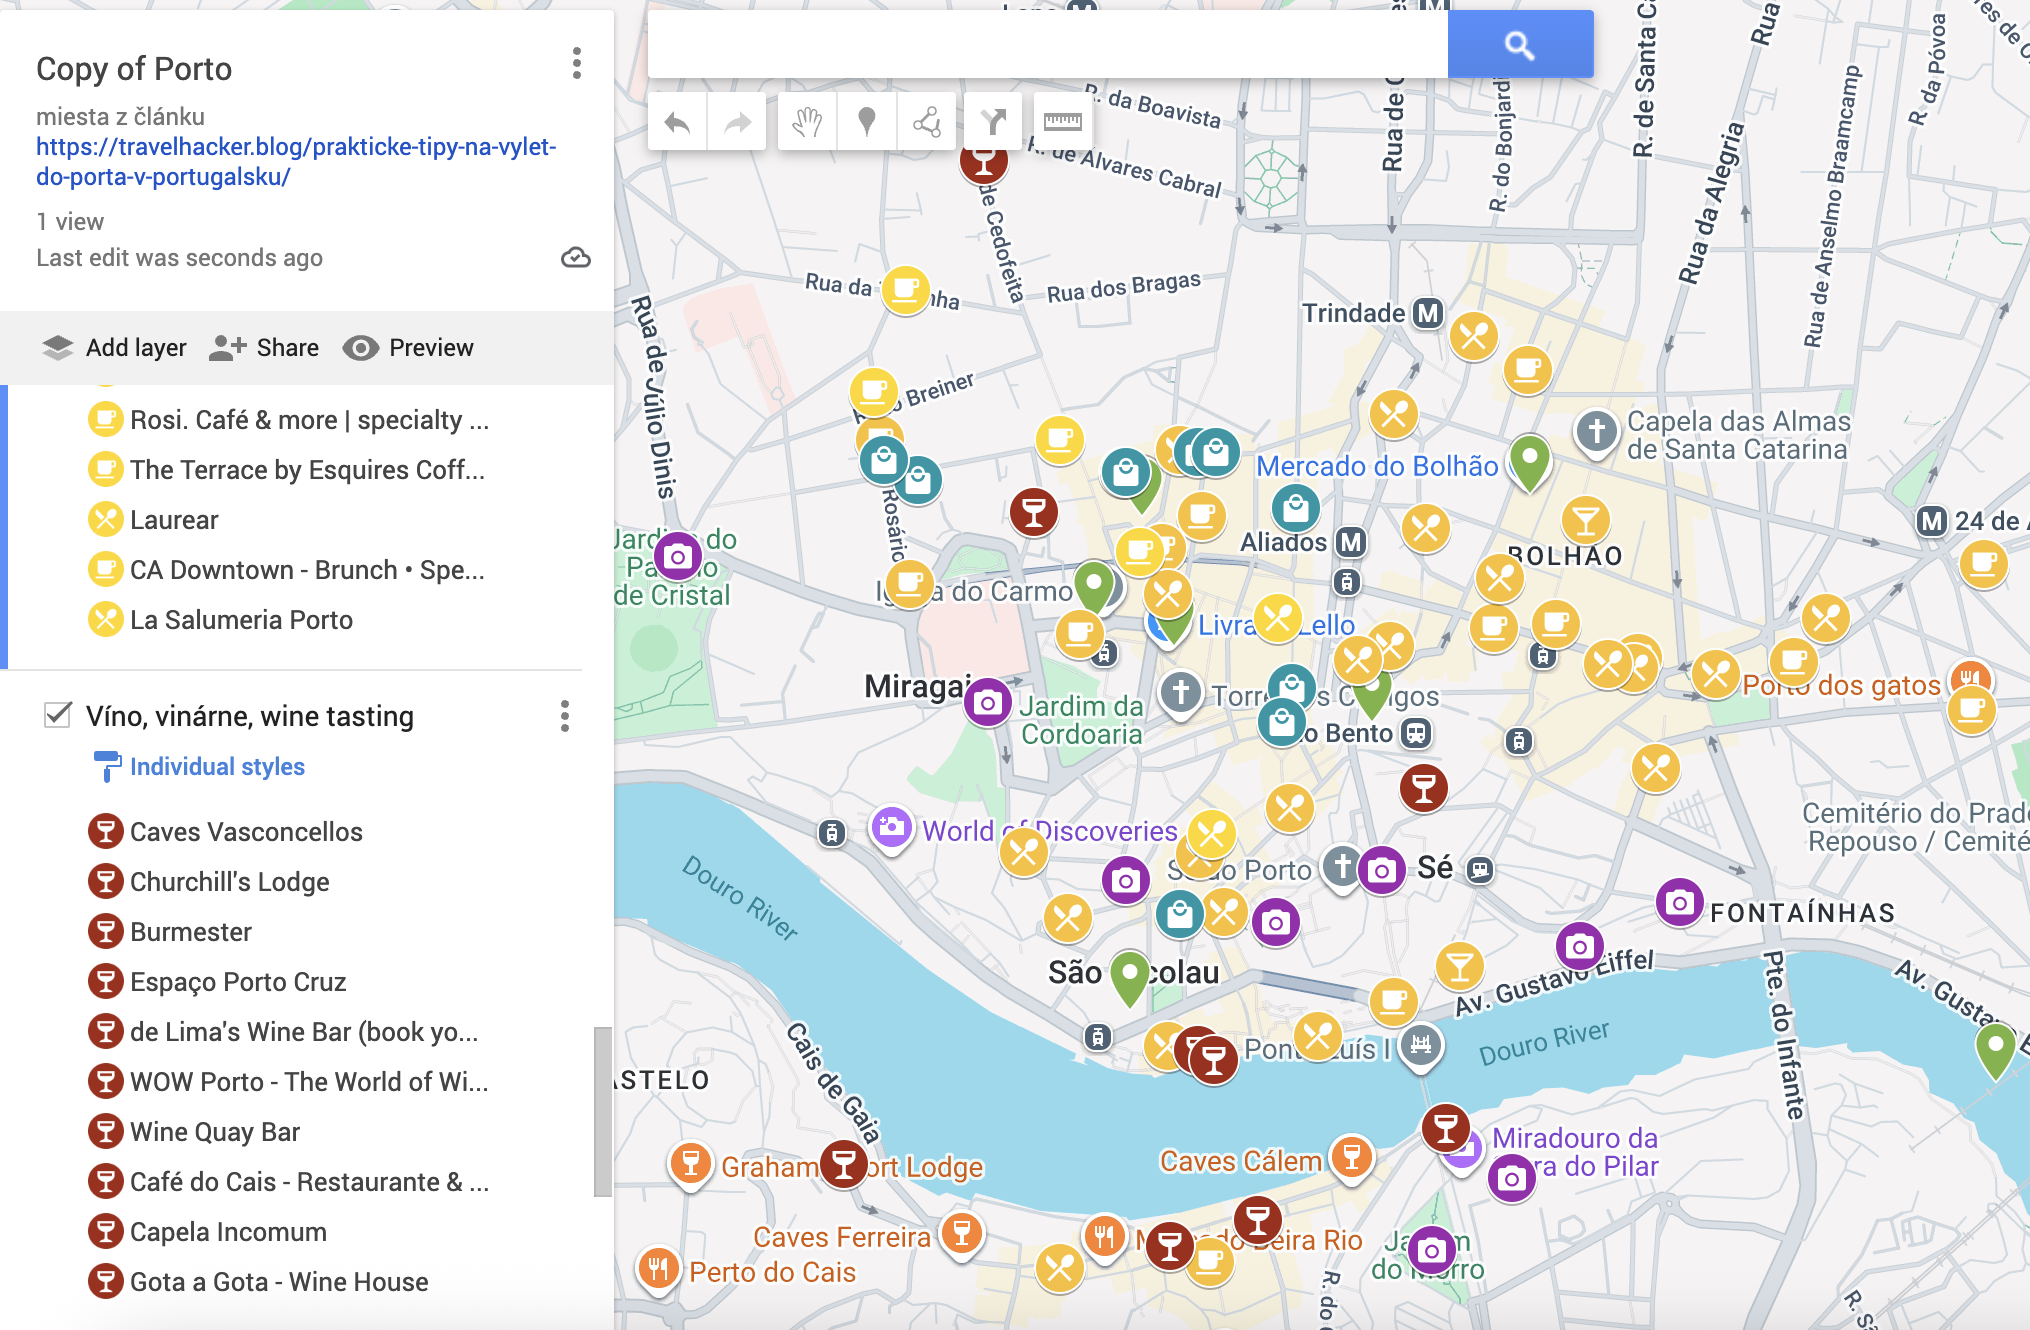Image resolution: width=2030 pixels, height=1330 pixels.
Task: Click the undo arrow button
Action: pyautogui.click(x=677, y=122)
